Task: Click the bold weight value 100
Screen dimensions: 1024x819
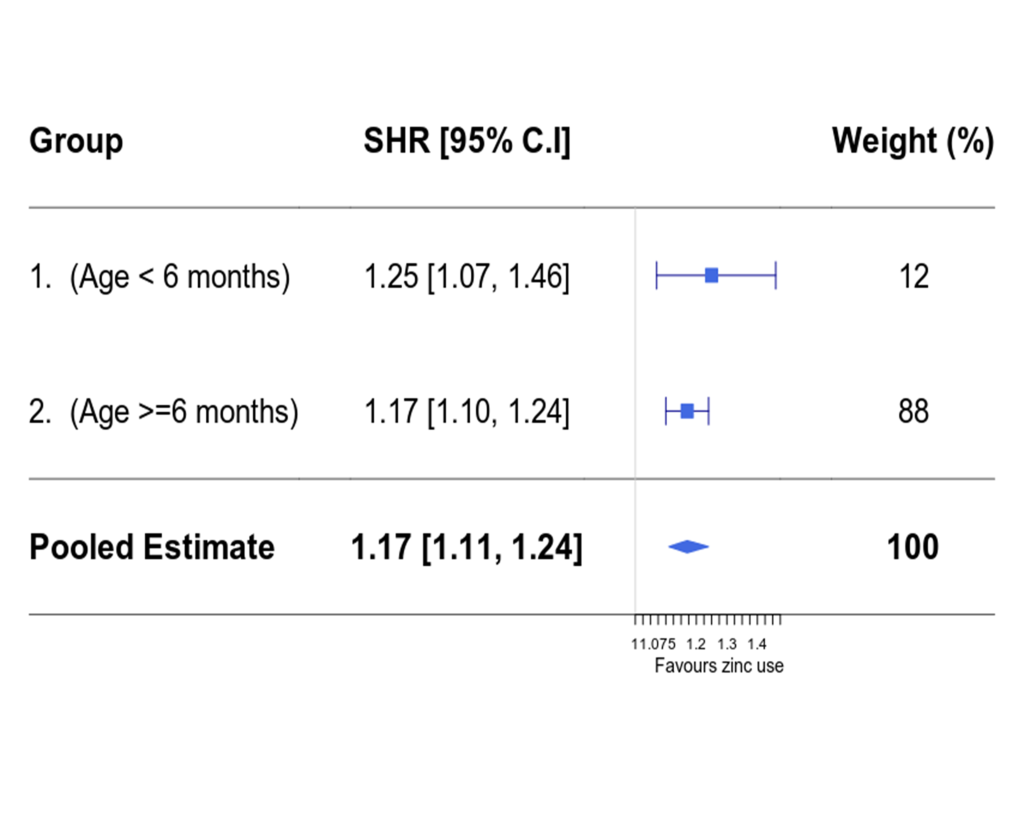Action: (913, 547)
